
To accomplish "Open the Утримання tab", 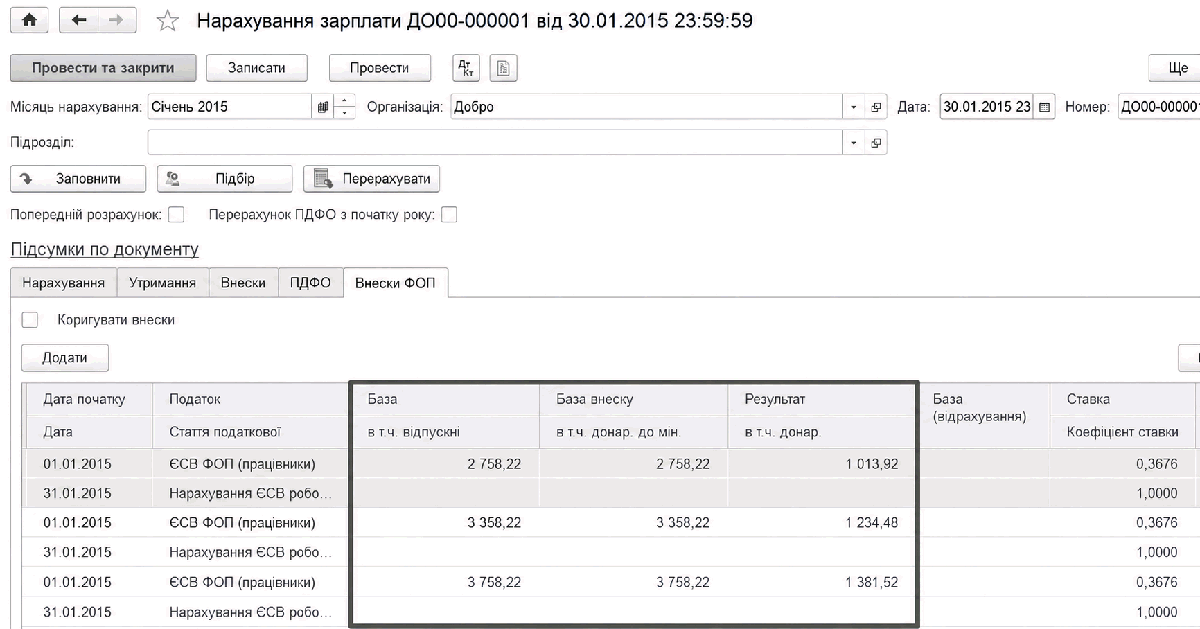I will point(162,283).
